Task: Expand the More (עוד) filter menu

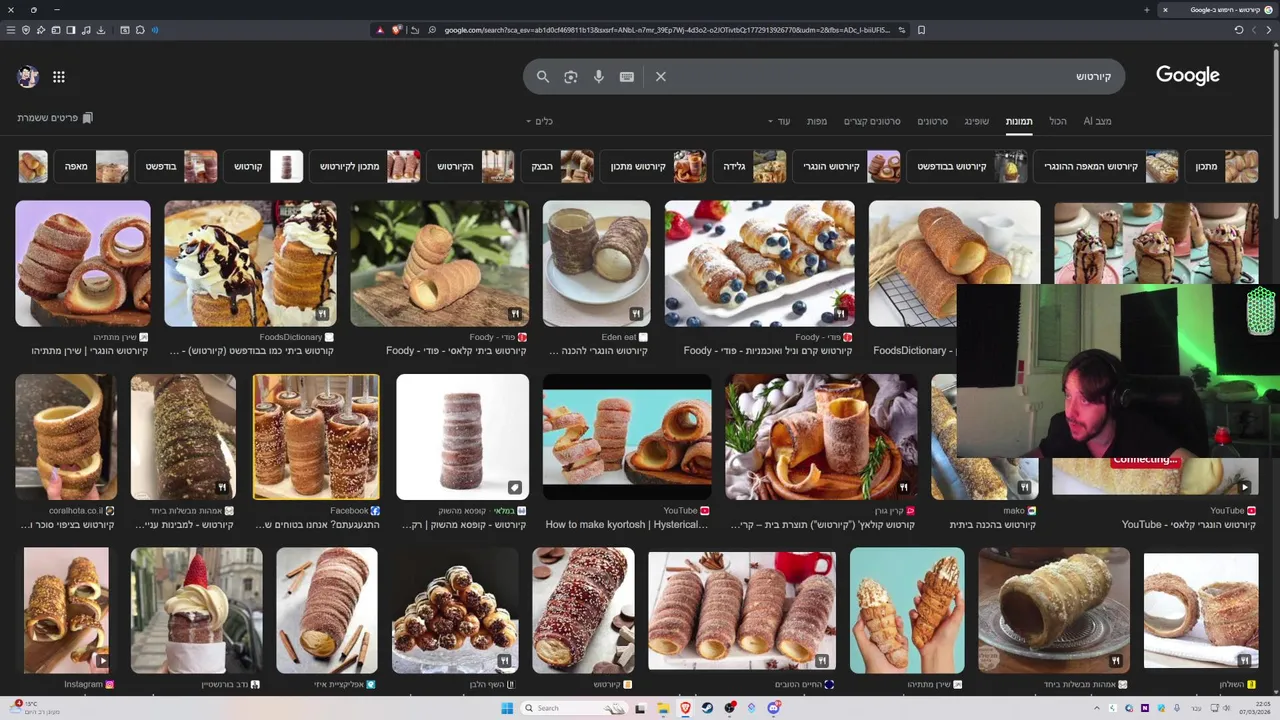Action: pos(779,121)
